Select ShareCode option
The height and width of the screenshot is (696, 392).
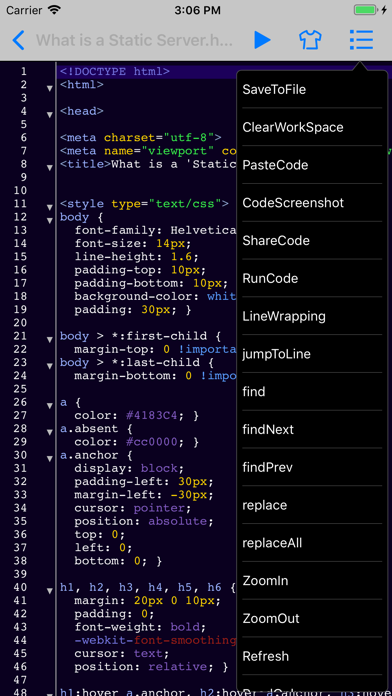click(312, 241)
